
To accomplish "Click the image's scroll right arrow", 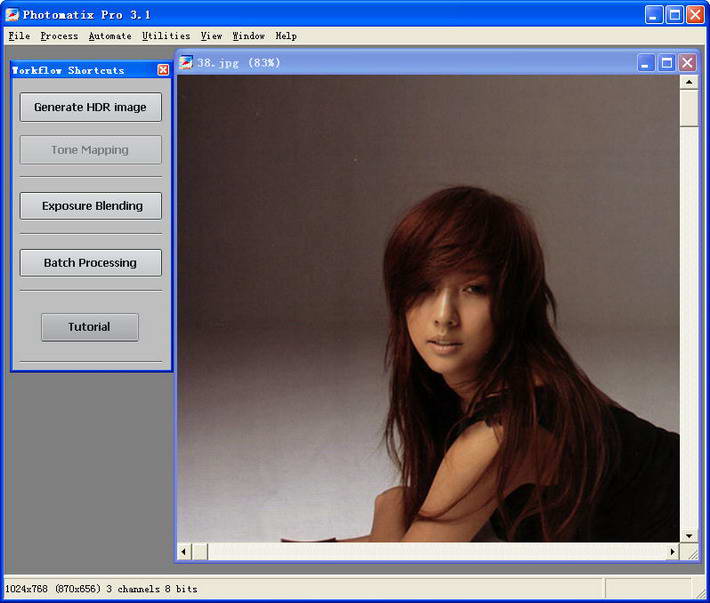I will click(672, 552).
